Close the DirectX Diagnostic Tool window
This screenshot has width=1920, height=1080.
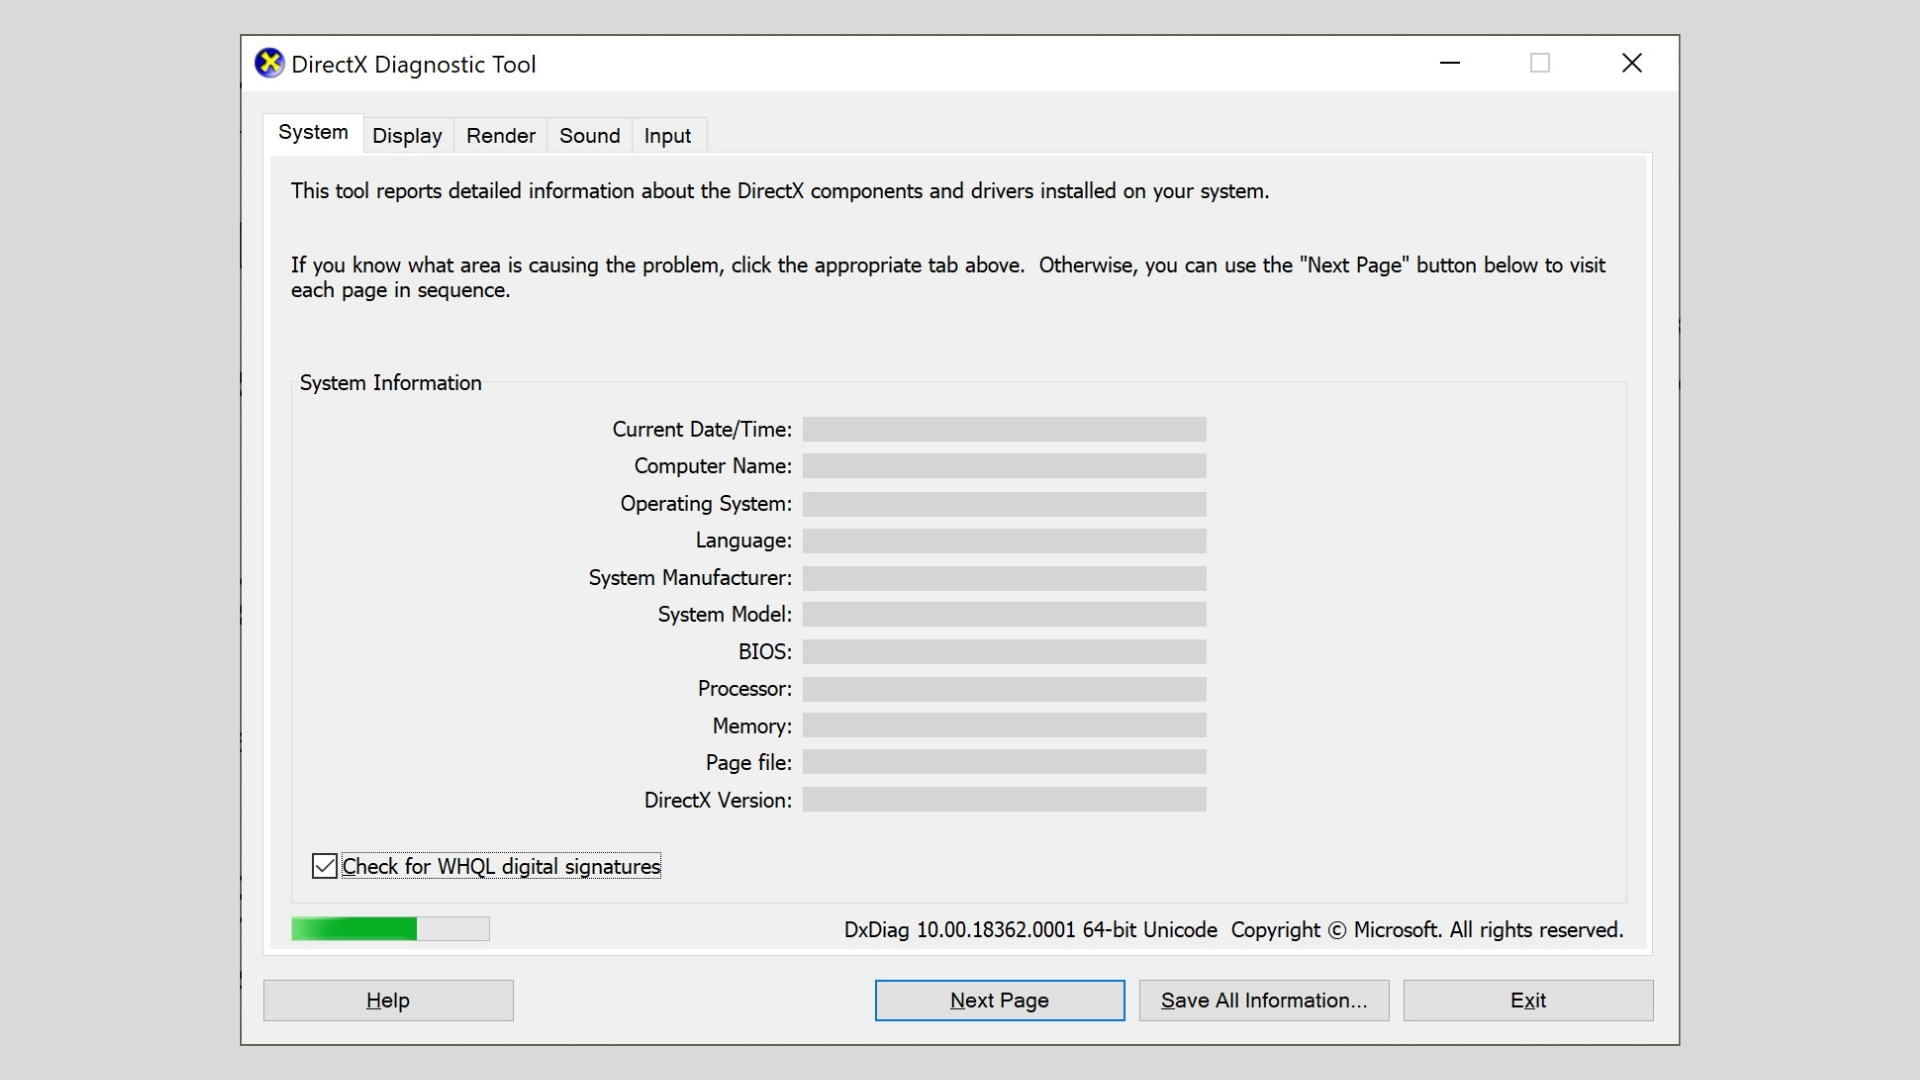(1632, 63)
